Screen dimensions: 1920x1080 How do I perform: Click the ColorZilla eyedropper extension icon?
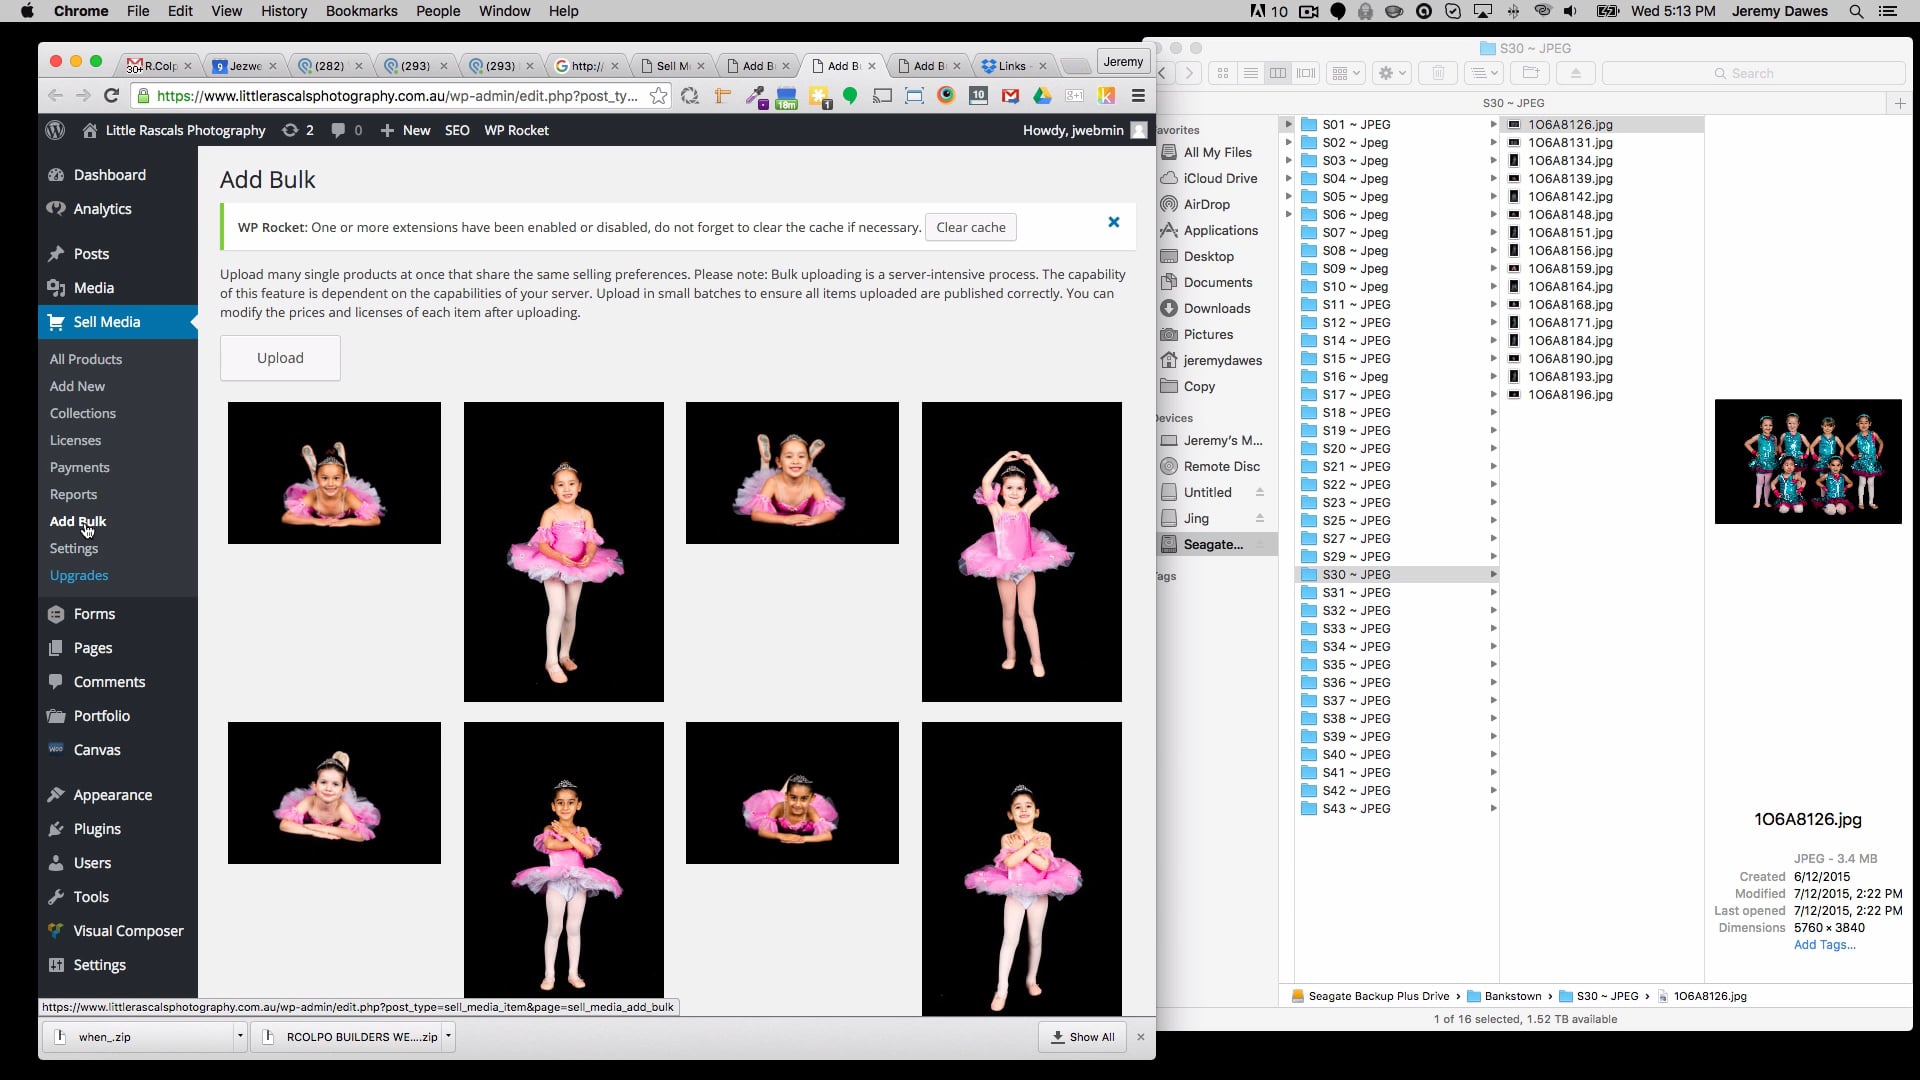[757, 96]
